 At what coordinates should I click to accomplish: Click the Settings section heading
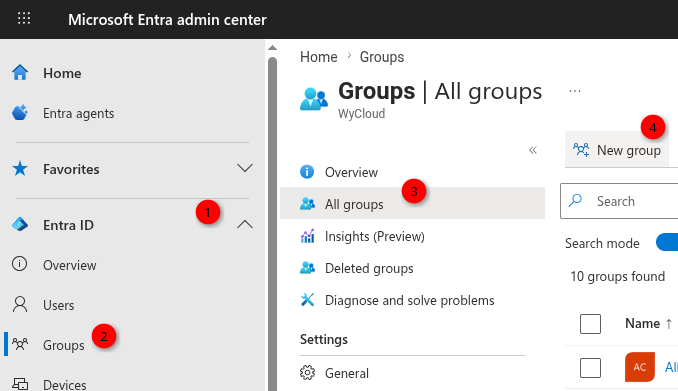coord(324,339)
